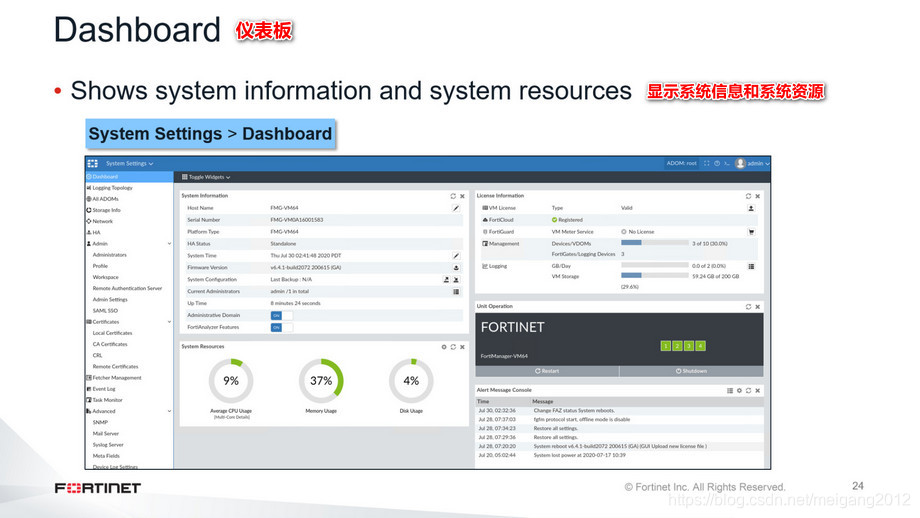Open the Toggle Widgets dropdown
The width and height of the screenshot is (920, 518).
coord(206,177)
